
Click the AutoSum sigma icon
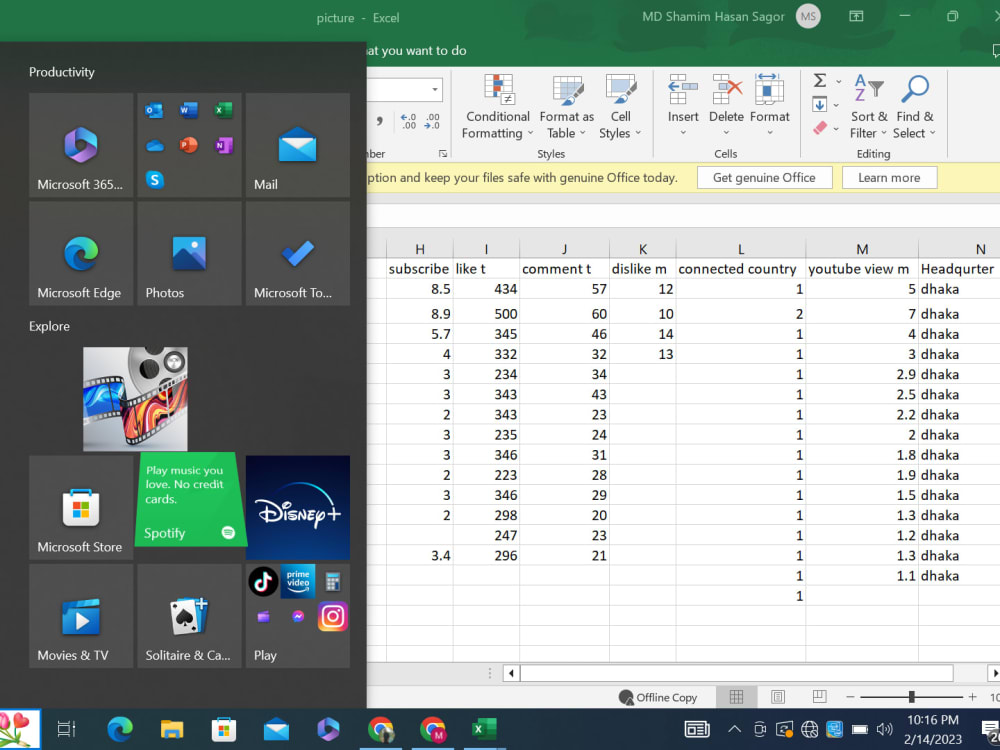click(x=820, y=80)
